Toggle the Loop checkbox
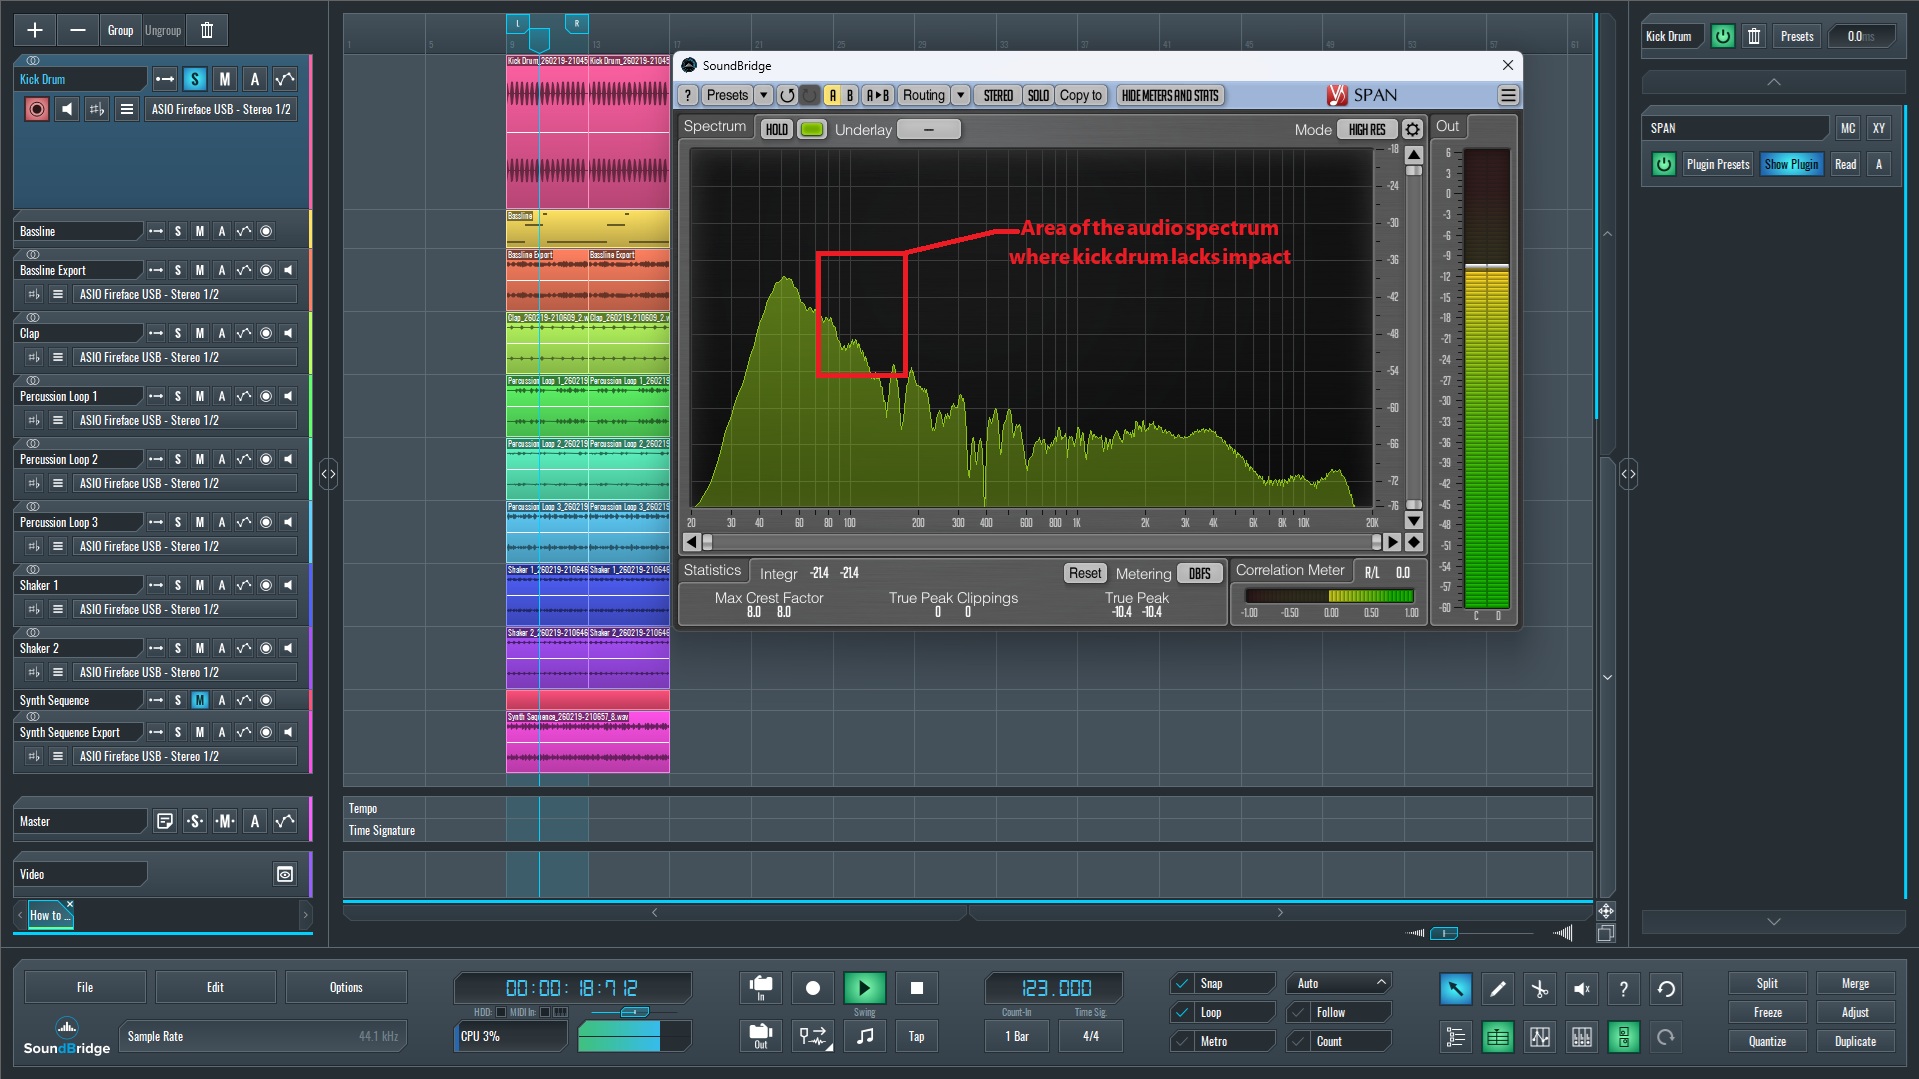The image size is (1919, 1079). tap(1183, 1012)
